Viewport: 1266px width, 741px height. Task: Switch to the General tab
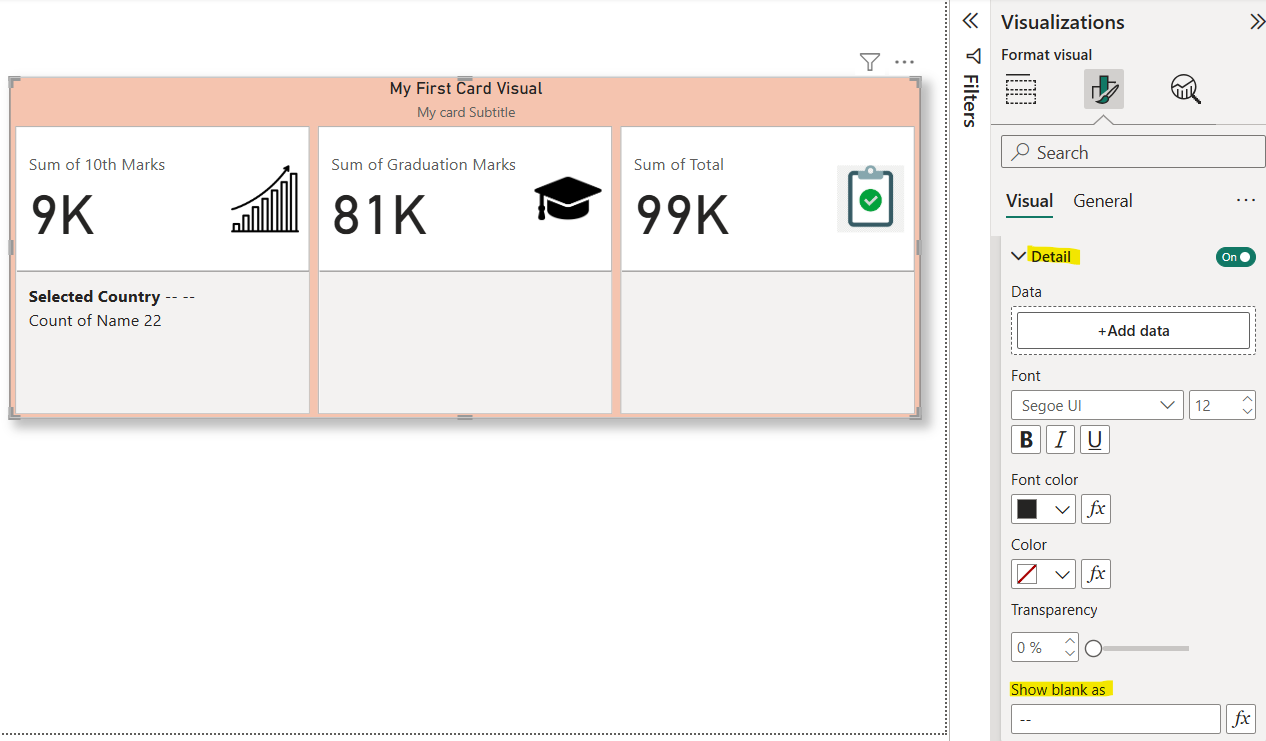(x=1102, y=201)
